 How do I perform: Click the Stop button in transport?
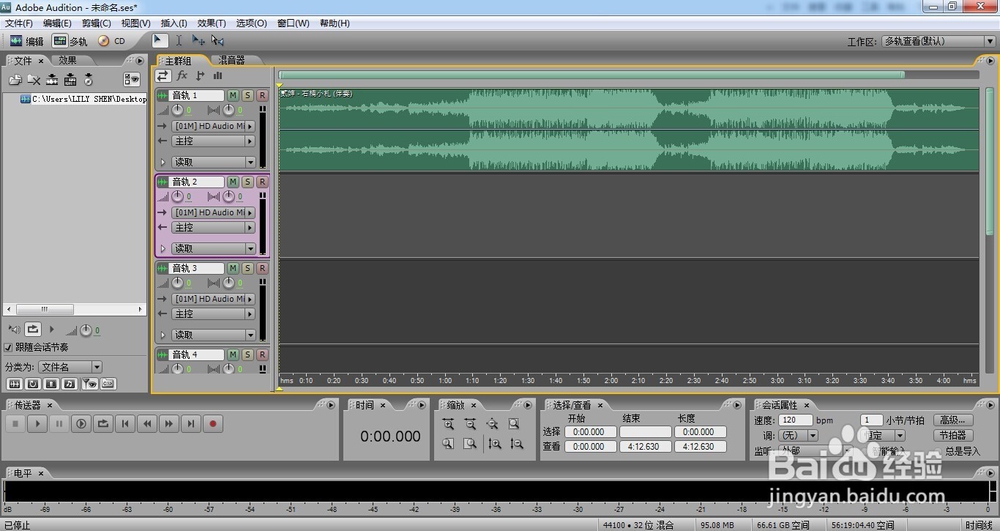coord(15,423)
